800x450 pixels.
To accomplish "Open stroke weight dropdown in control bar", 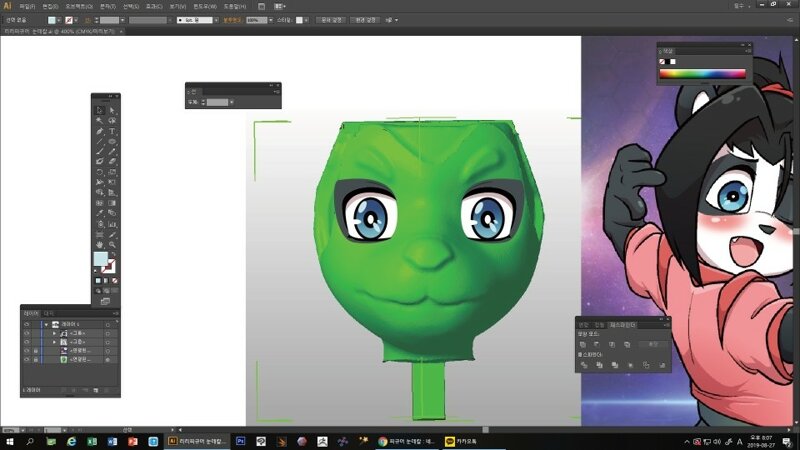I will [x=122, y=20].
